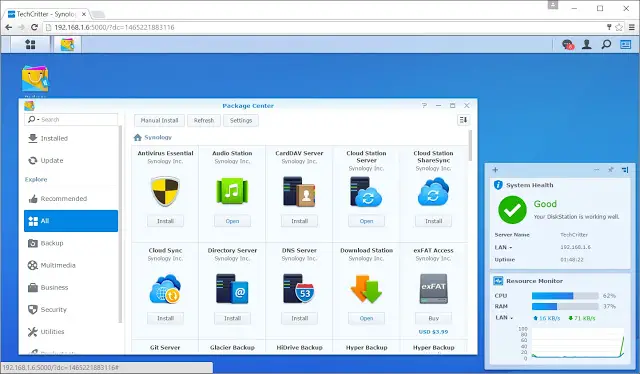Expand the LAN dropdown in System Health
The image size is (640, 374).
503,247
